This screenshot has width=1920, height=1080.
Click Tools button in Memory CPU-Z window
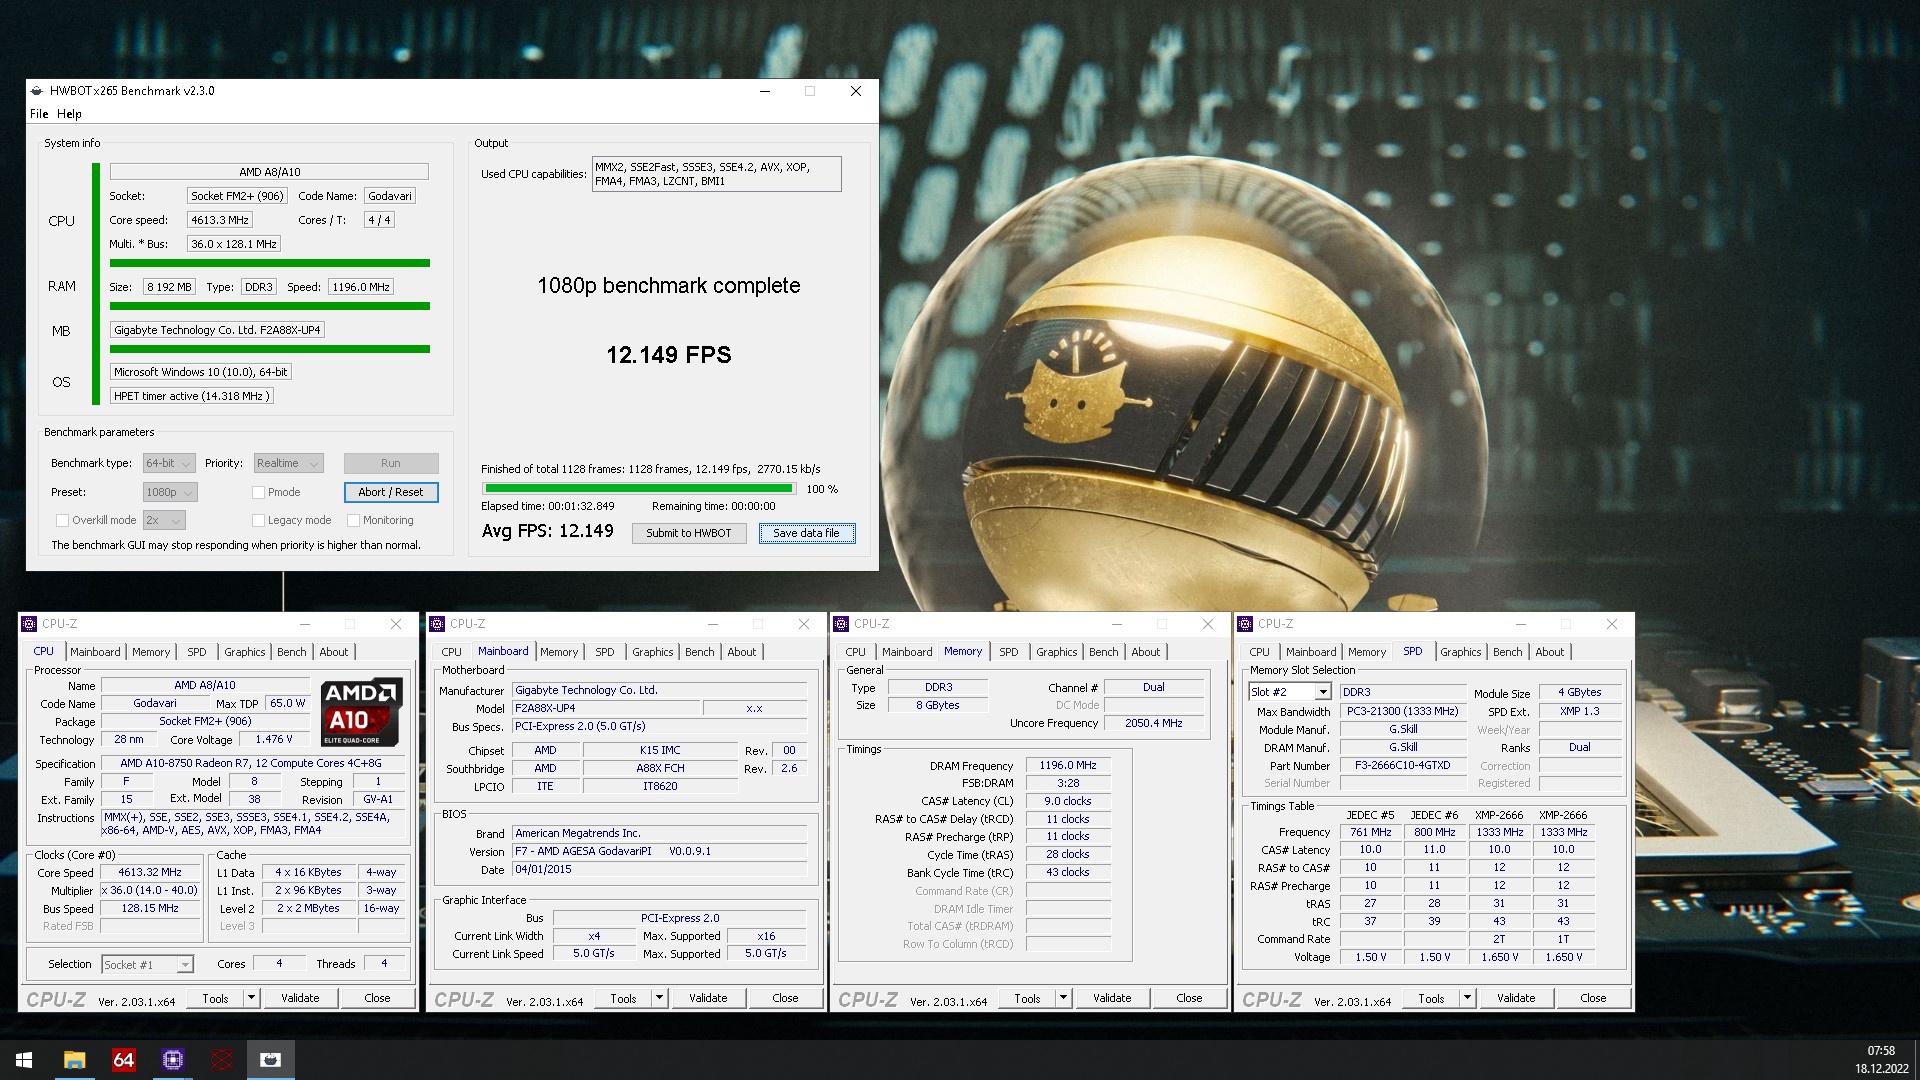pos(1027,998)
